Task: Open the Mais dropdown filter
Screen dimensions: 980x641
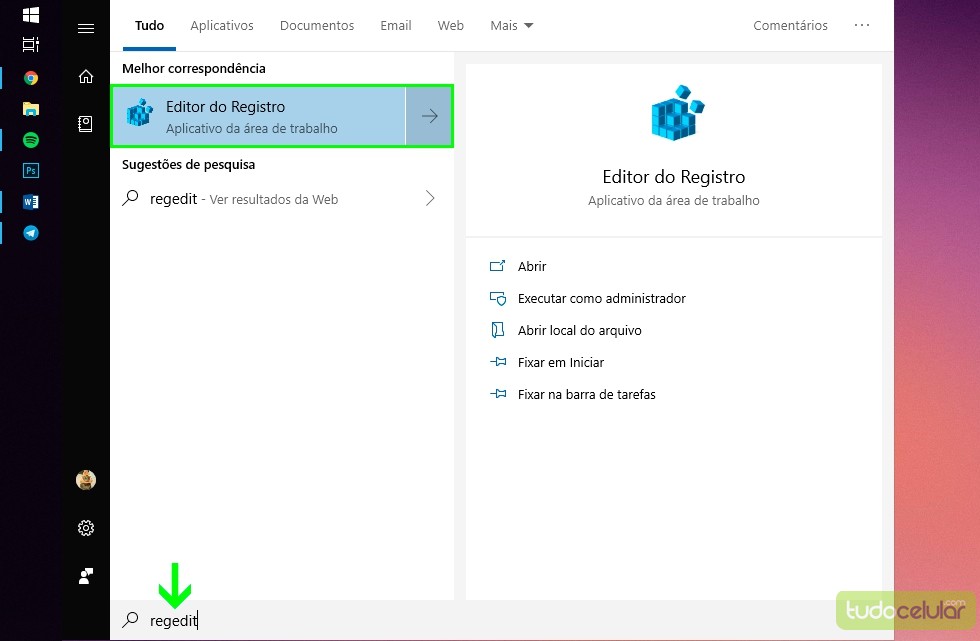Action: tap(511, 26)
